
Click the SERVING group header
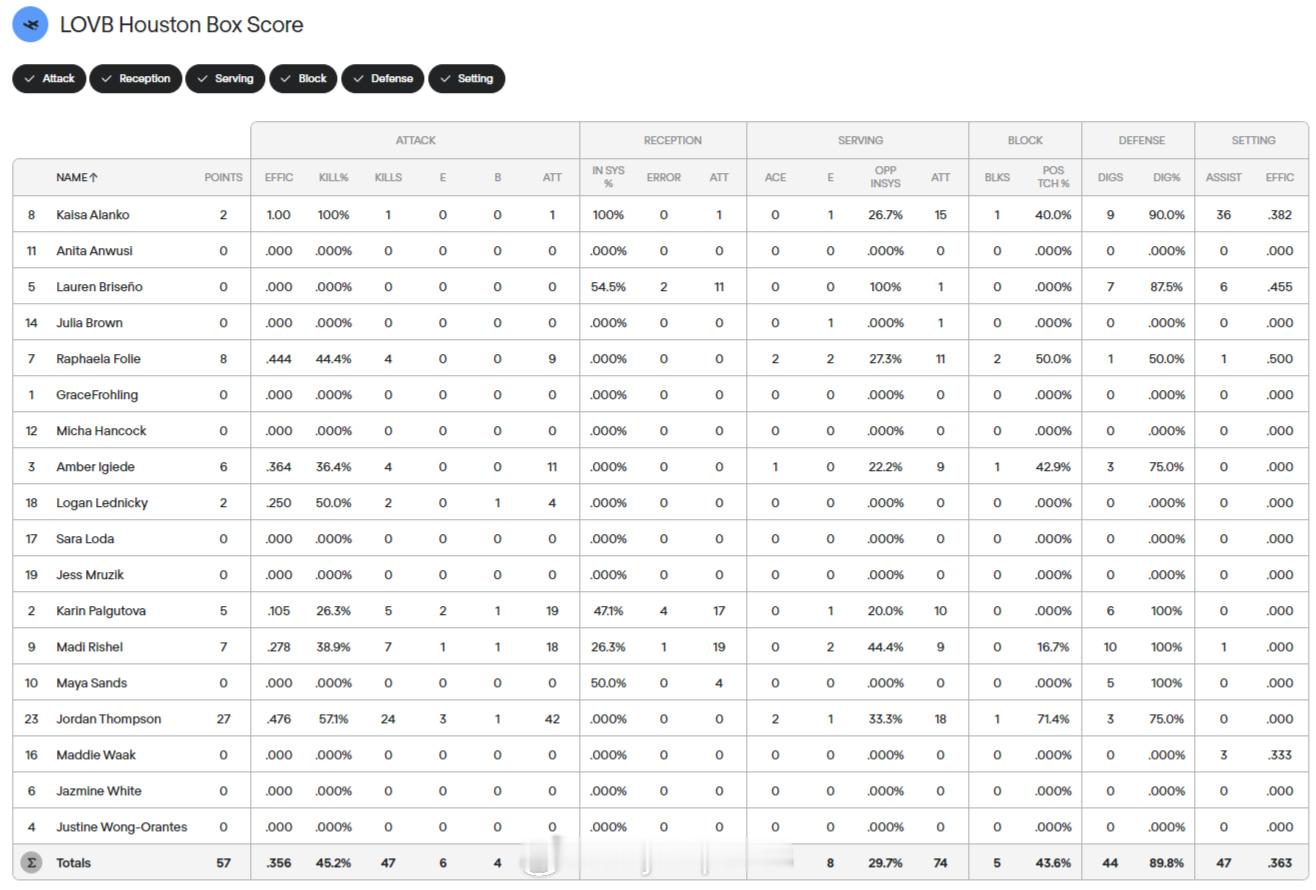point(860,140)
